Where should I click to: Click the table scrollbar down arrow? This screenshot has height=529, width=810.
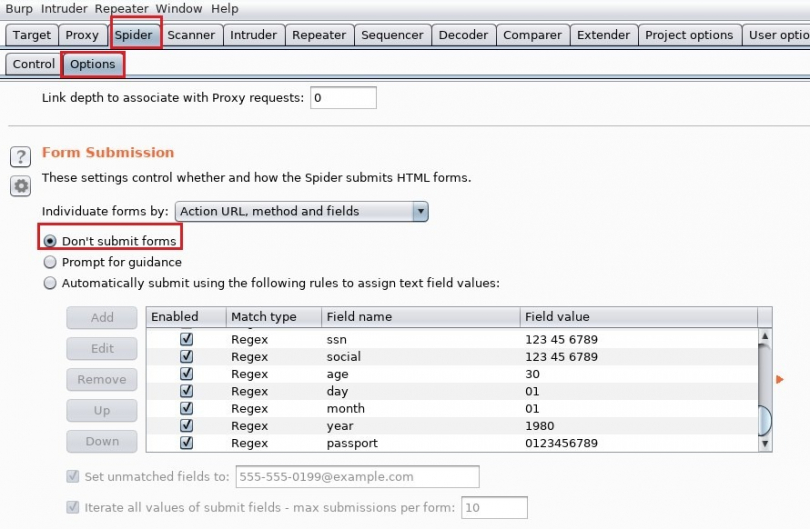click(765, 443)
